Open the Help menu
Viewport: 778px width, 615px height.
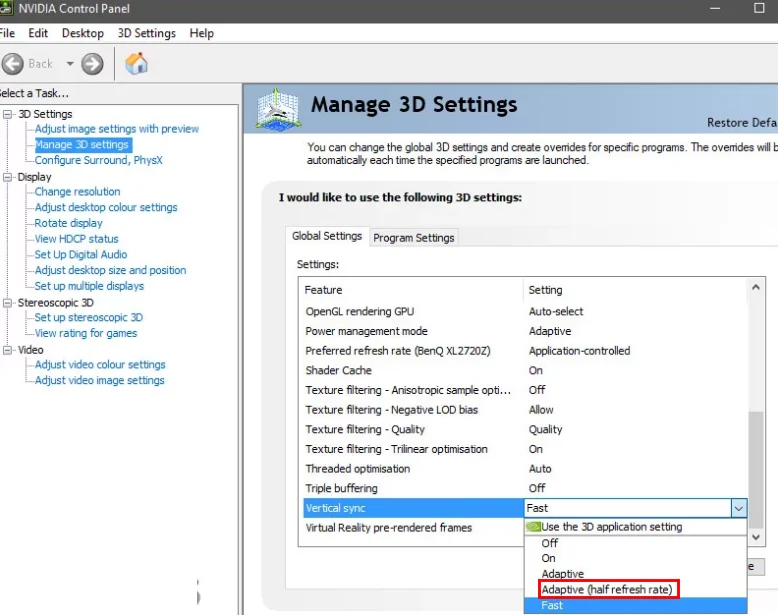pyautogui.click(x=201, y=33)
